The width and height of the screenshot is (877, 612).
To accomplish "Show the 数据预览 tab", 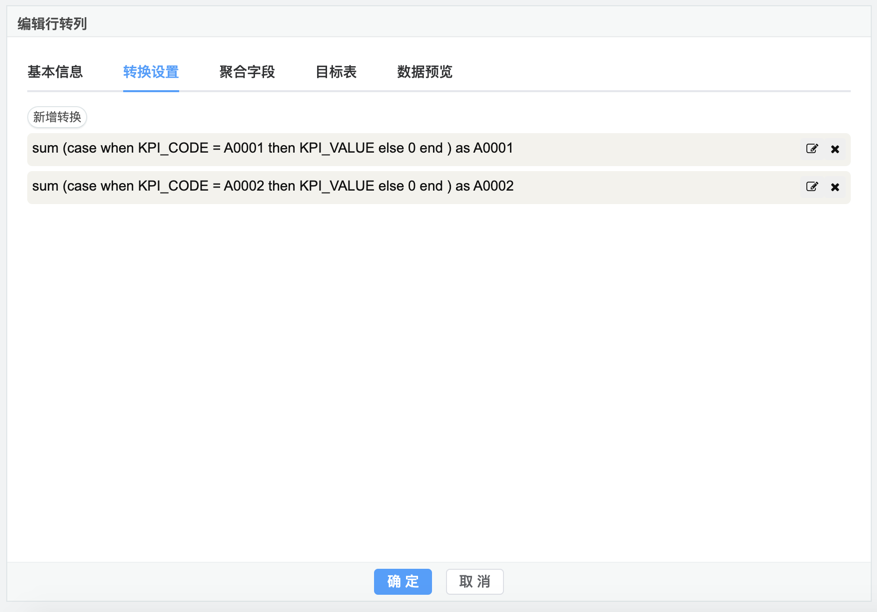I will tap(425, 72).
